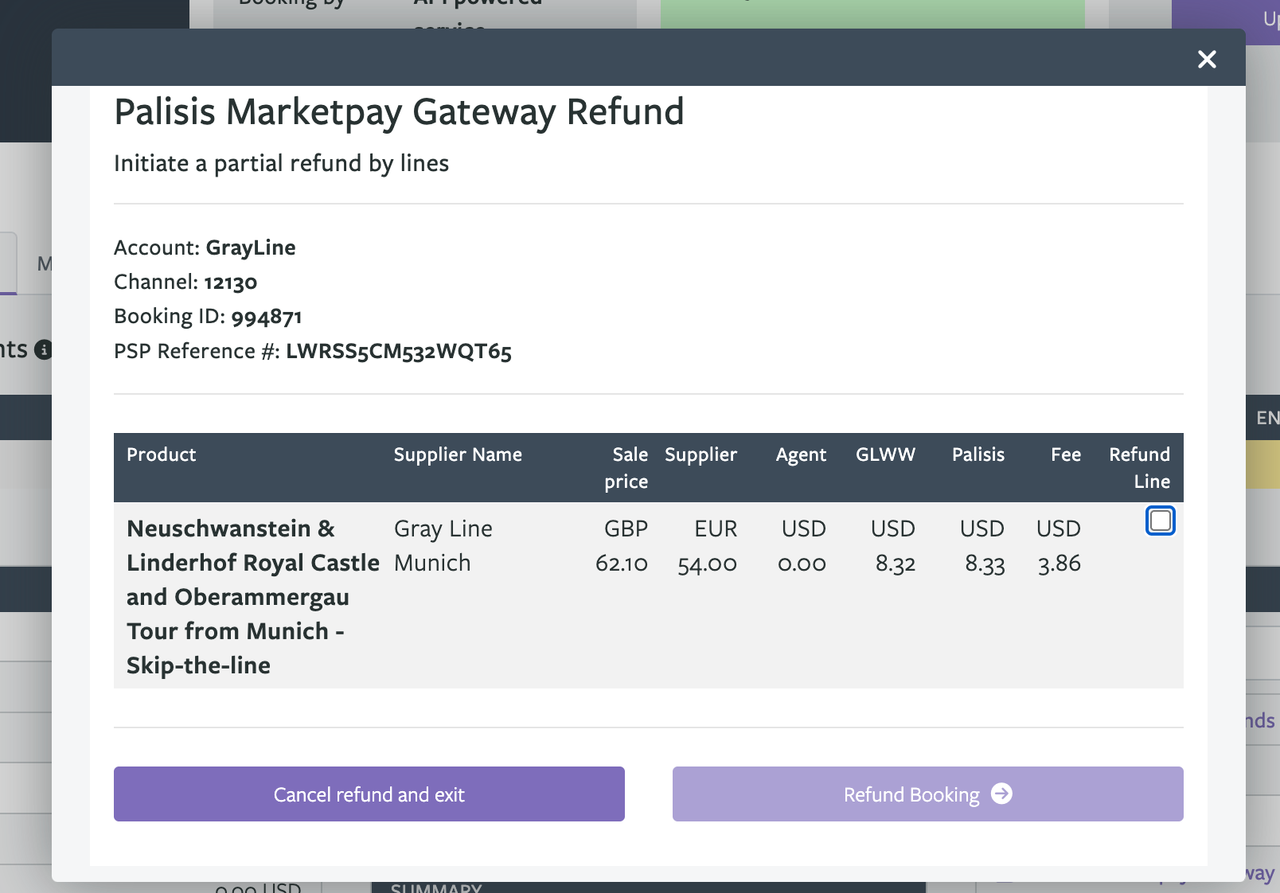
Task: Click the Gray Line Munich supplier cell
Action: pyautogui.click(x=443, y=546)
